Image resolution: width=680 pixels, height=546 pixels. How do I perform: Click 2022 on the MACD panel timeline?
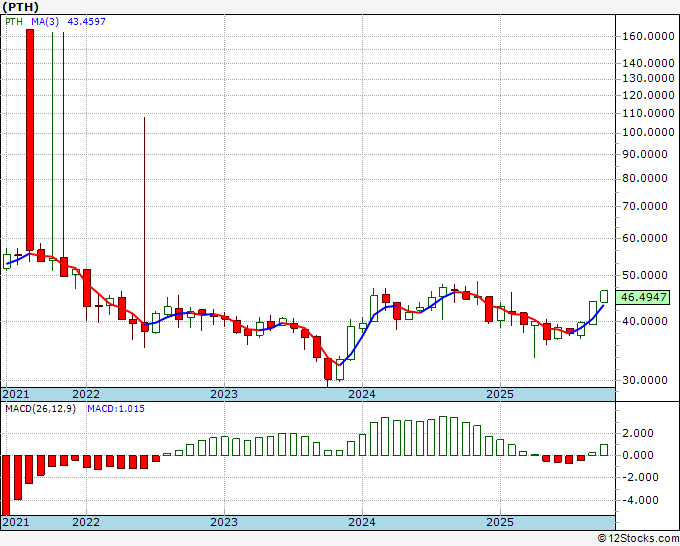(x=86, y=522)
